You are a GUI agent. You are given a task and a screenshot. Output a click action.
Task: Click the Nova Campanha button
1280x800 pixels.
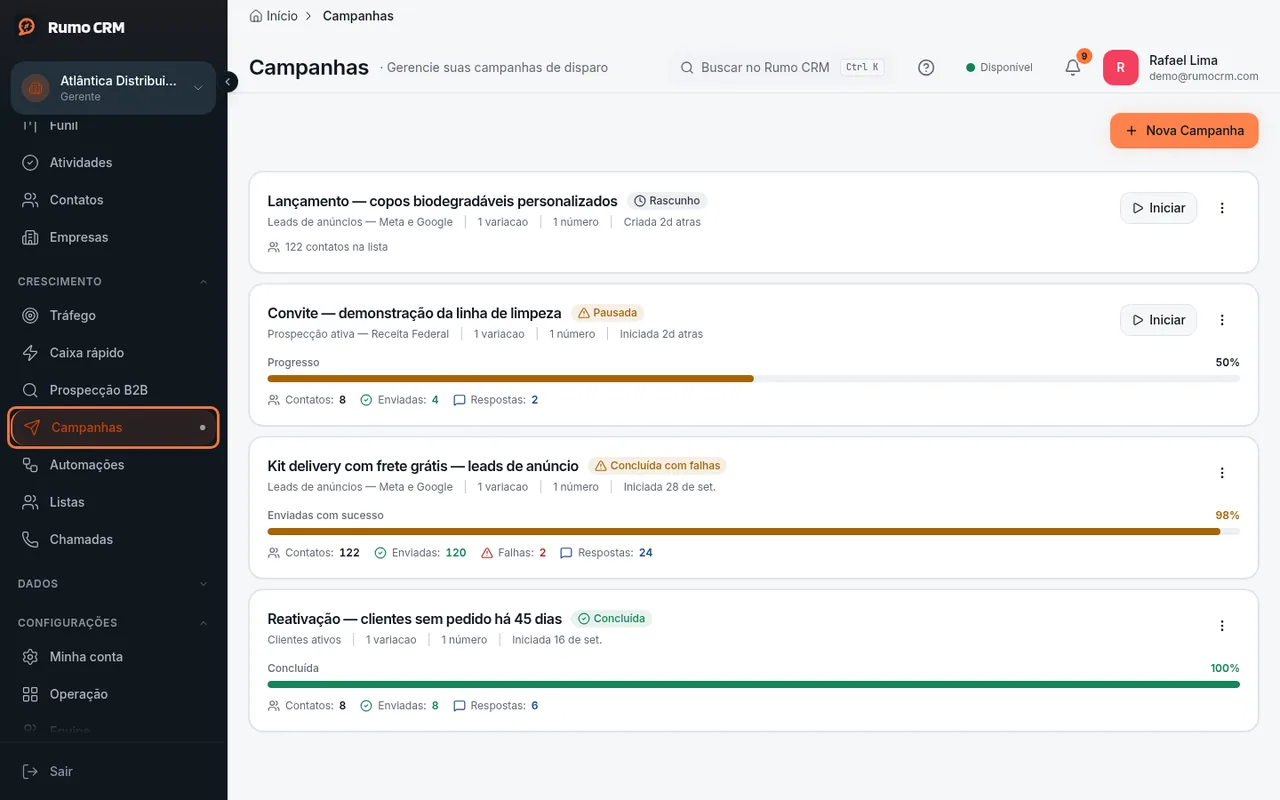[1184, 131]
